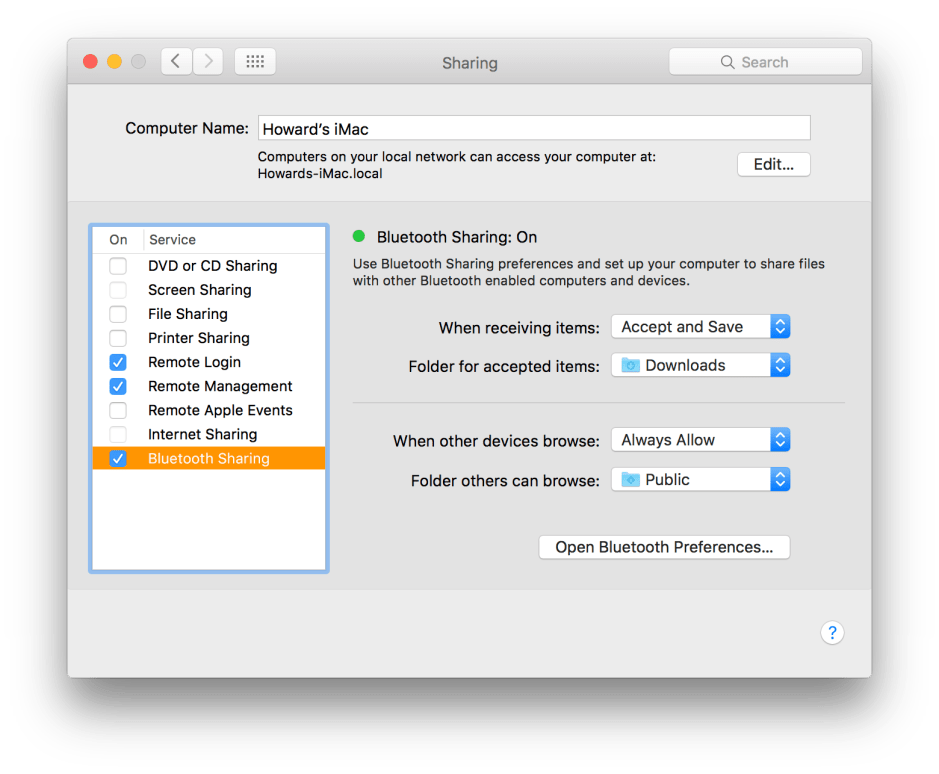The width and height of the screenshot is (939, 774).
Task: Click the magnifying glass search icon
Action: tap(727, 62)
